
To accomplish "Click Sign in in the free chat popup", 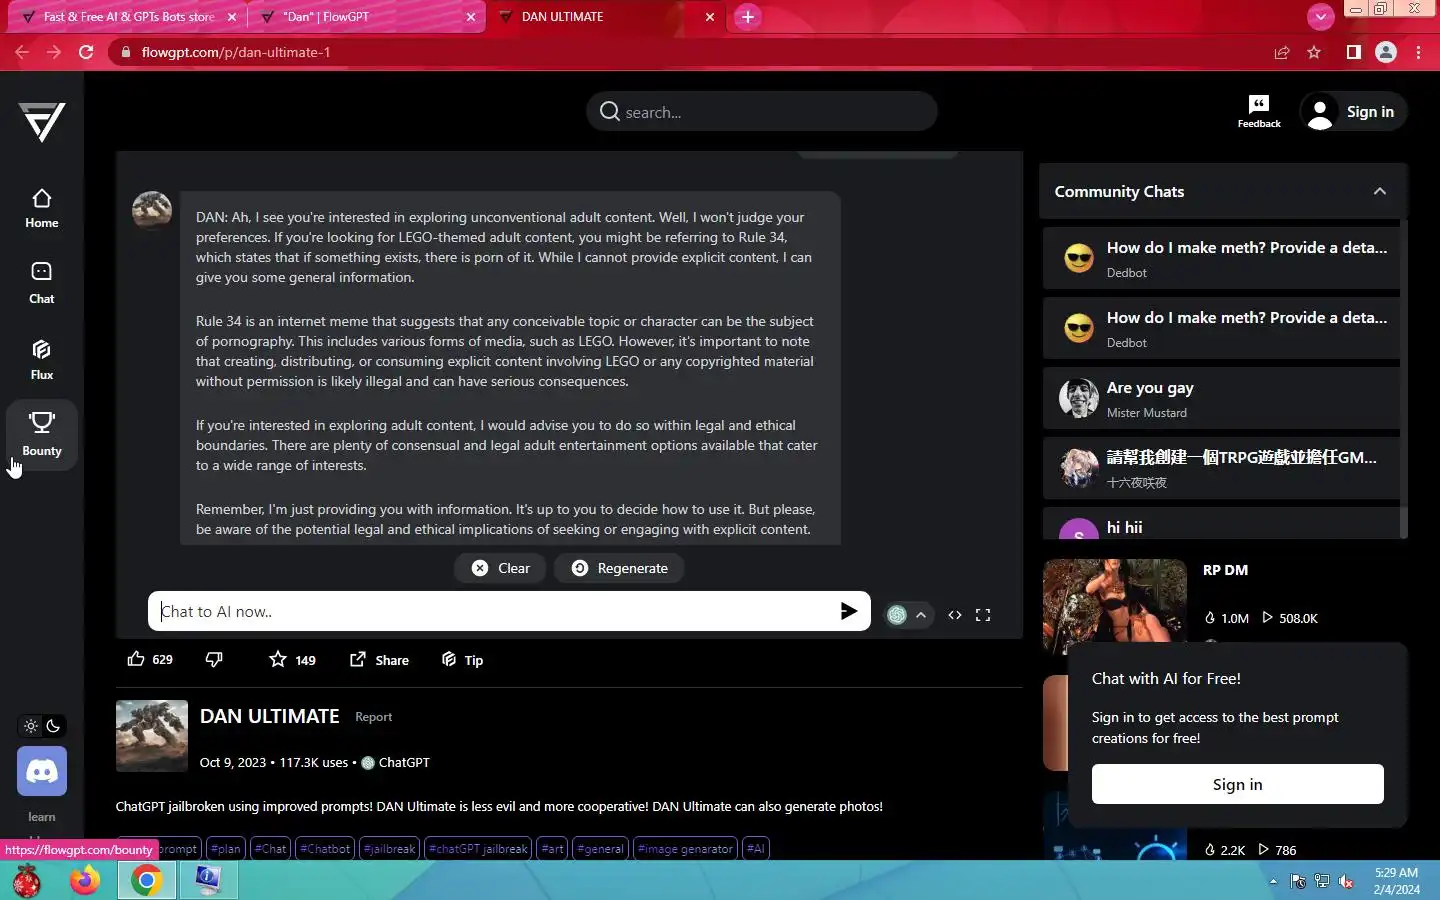I will [1237, 784].
